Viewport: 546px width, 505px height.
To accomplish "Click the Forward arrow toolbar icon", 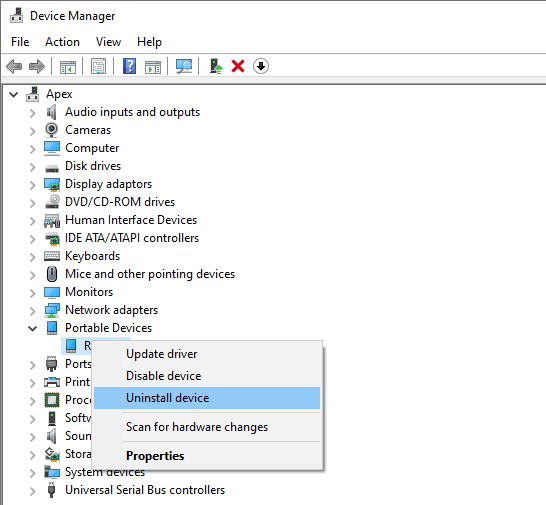I will (x=37, y=66).
